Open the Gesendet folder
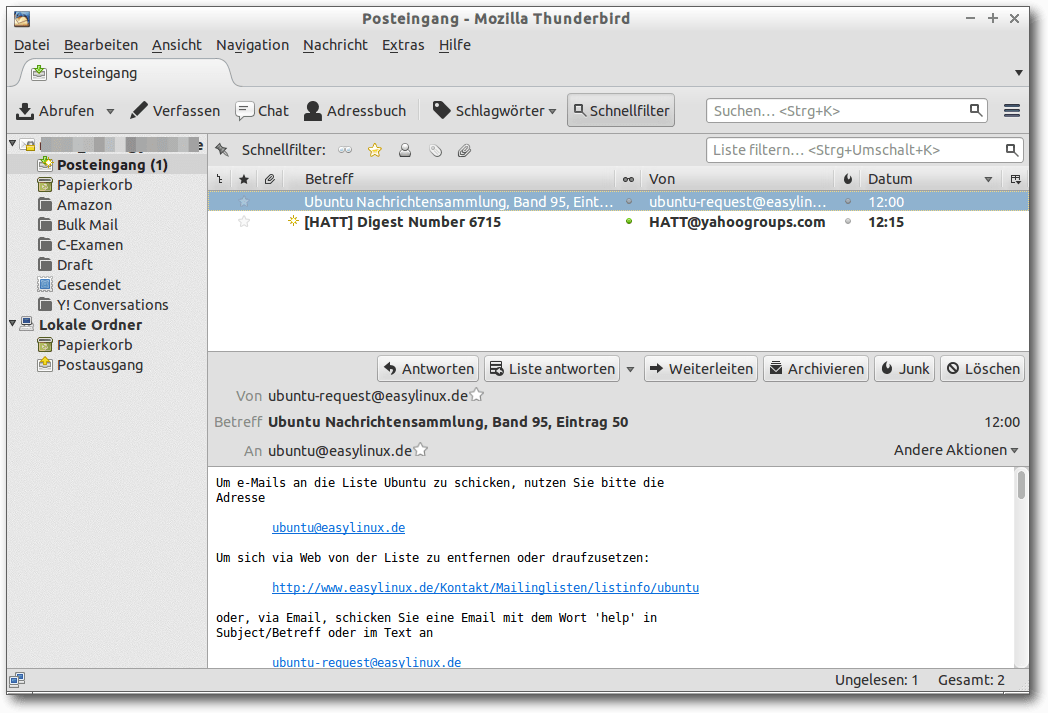 pos(88,285)
